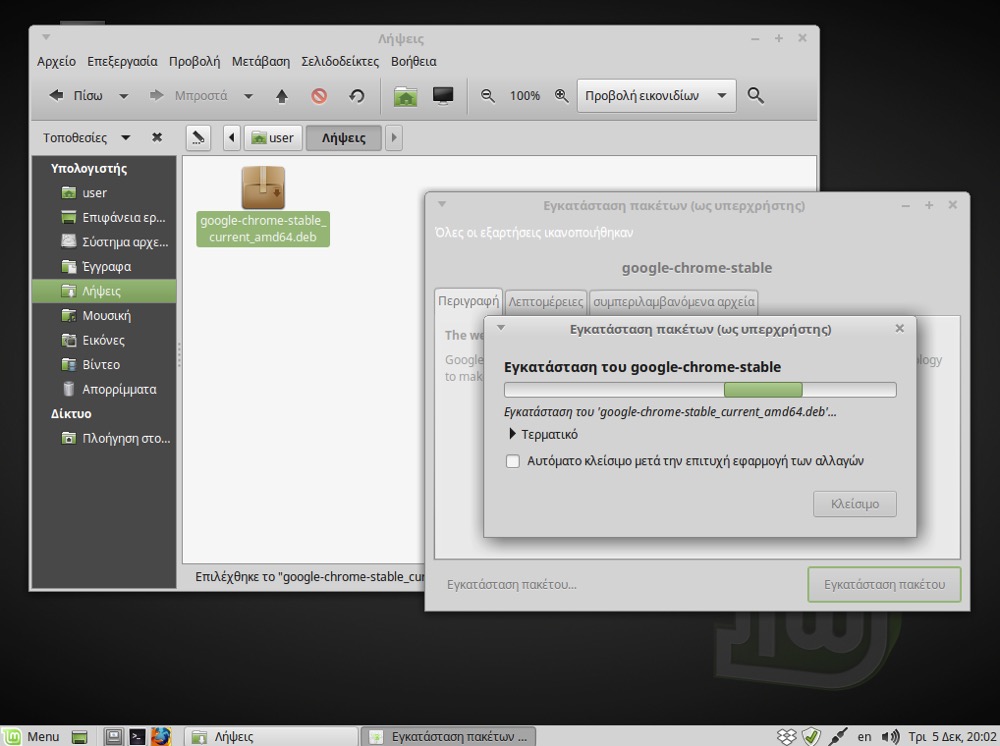Switch to the Λεπτομέρειες tab
Screen dimensions: 1000x746
click(545, 301)
